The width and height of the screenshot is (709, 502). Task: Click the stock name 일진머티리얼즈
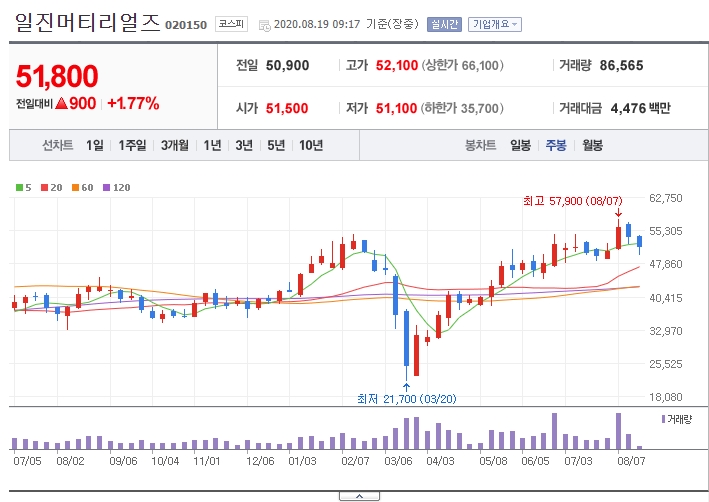click(88, 22)
